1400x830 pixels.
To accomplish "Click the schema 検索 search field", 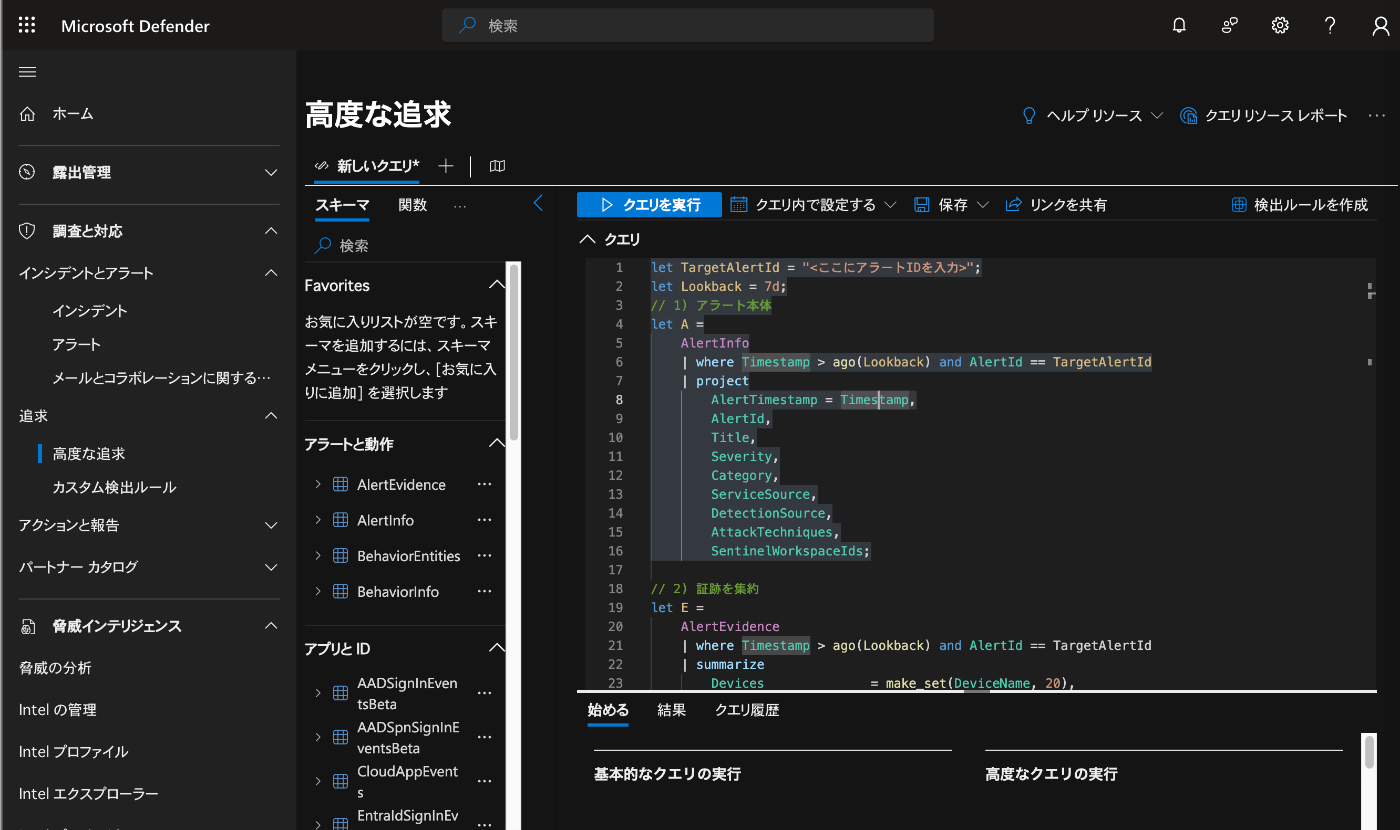I will pos(405,245).
